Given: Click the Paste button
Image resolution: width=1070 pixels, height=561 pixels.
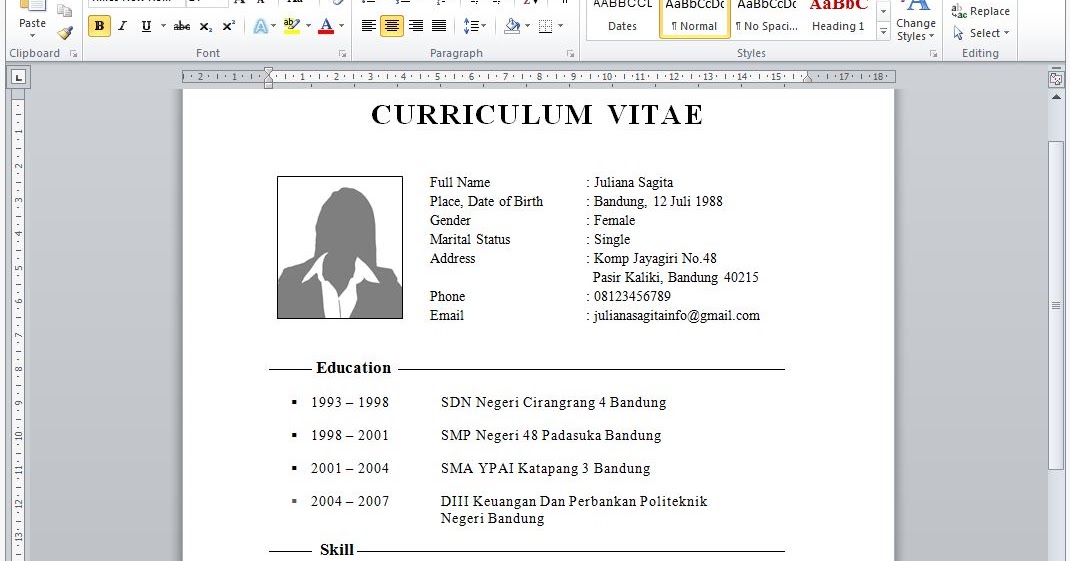Looking at the screenshot, I should pos(32,20).
